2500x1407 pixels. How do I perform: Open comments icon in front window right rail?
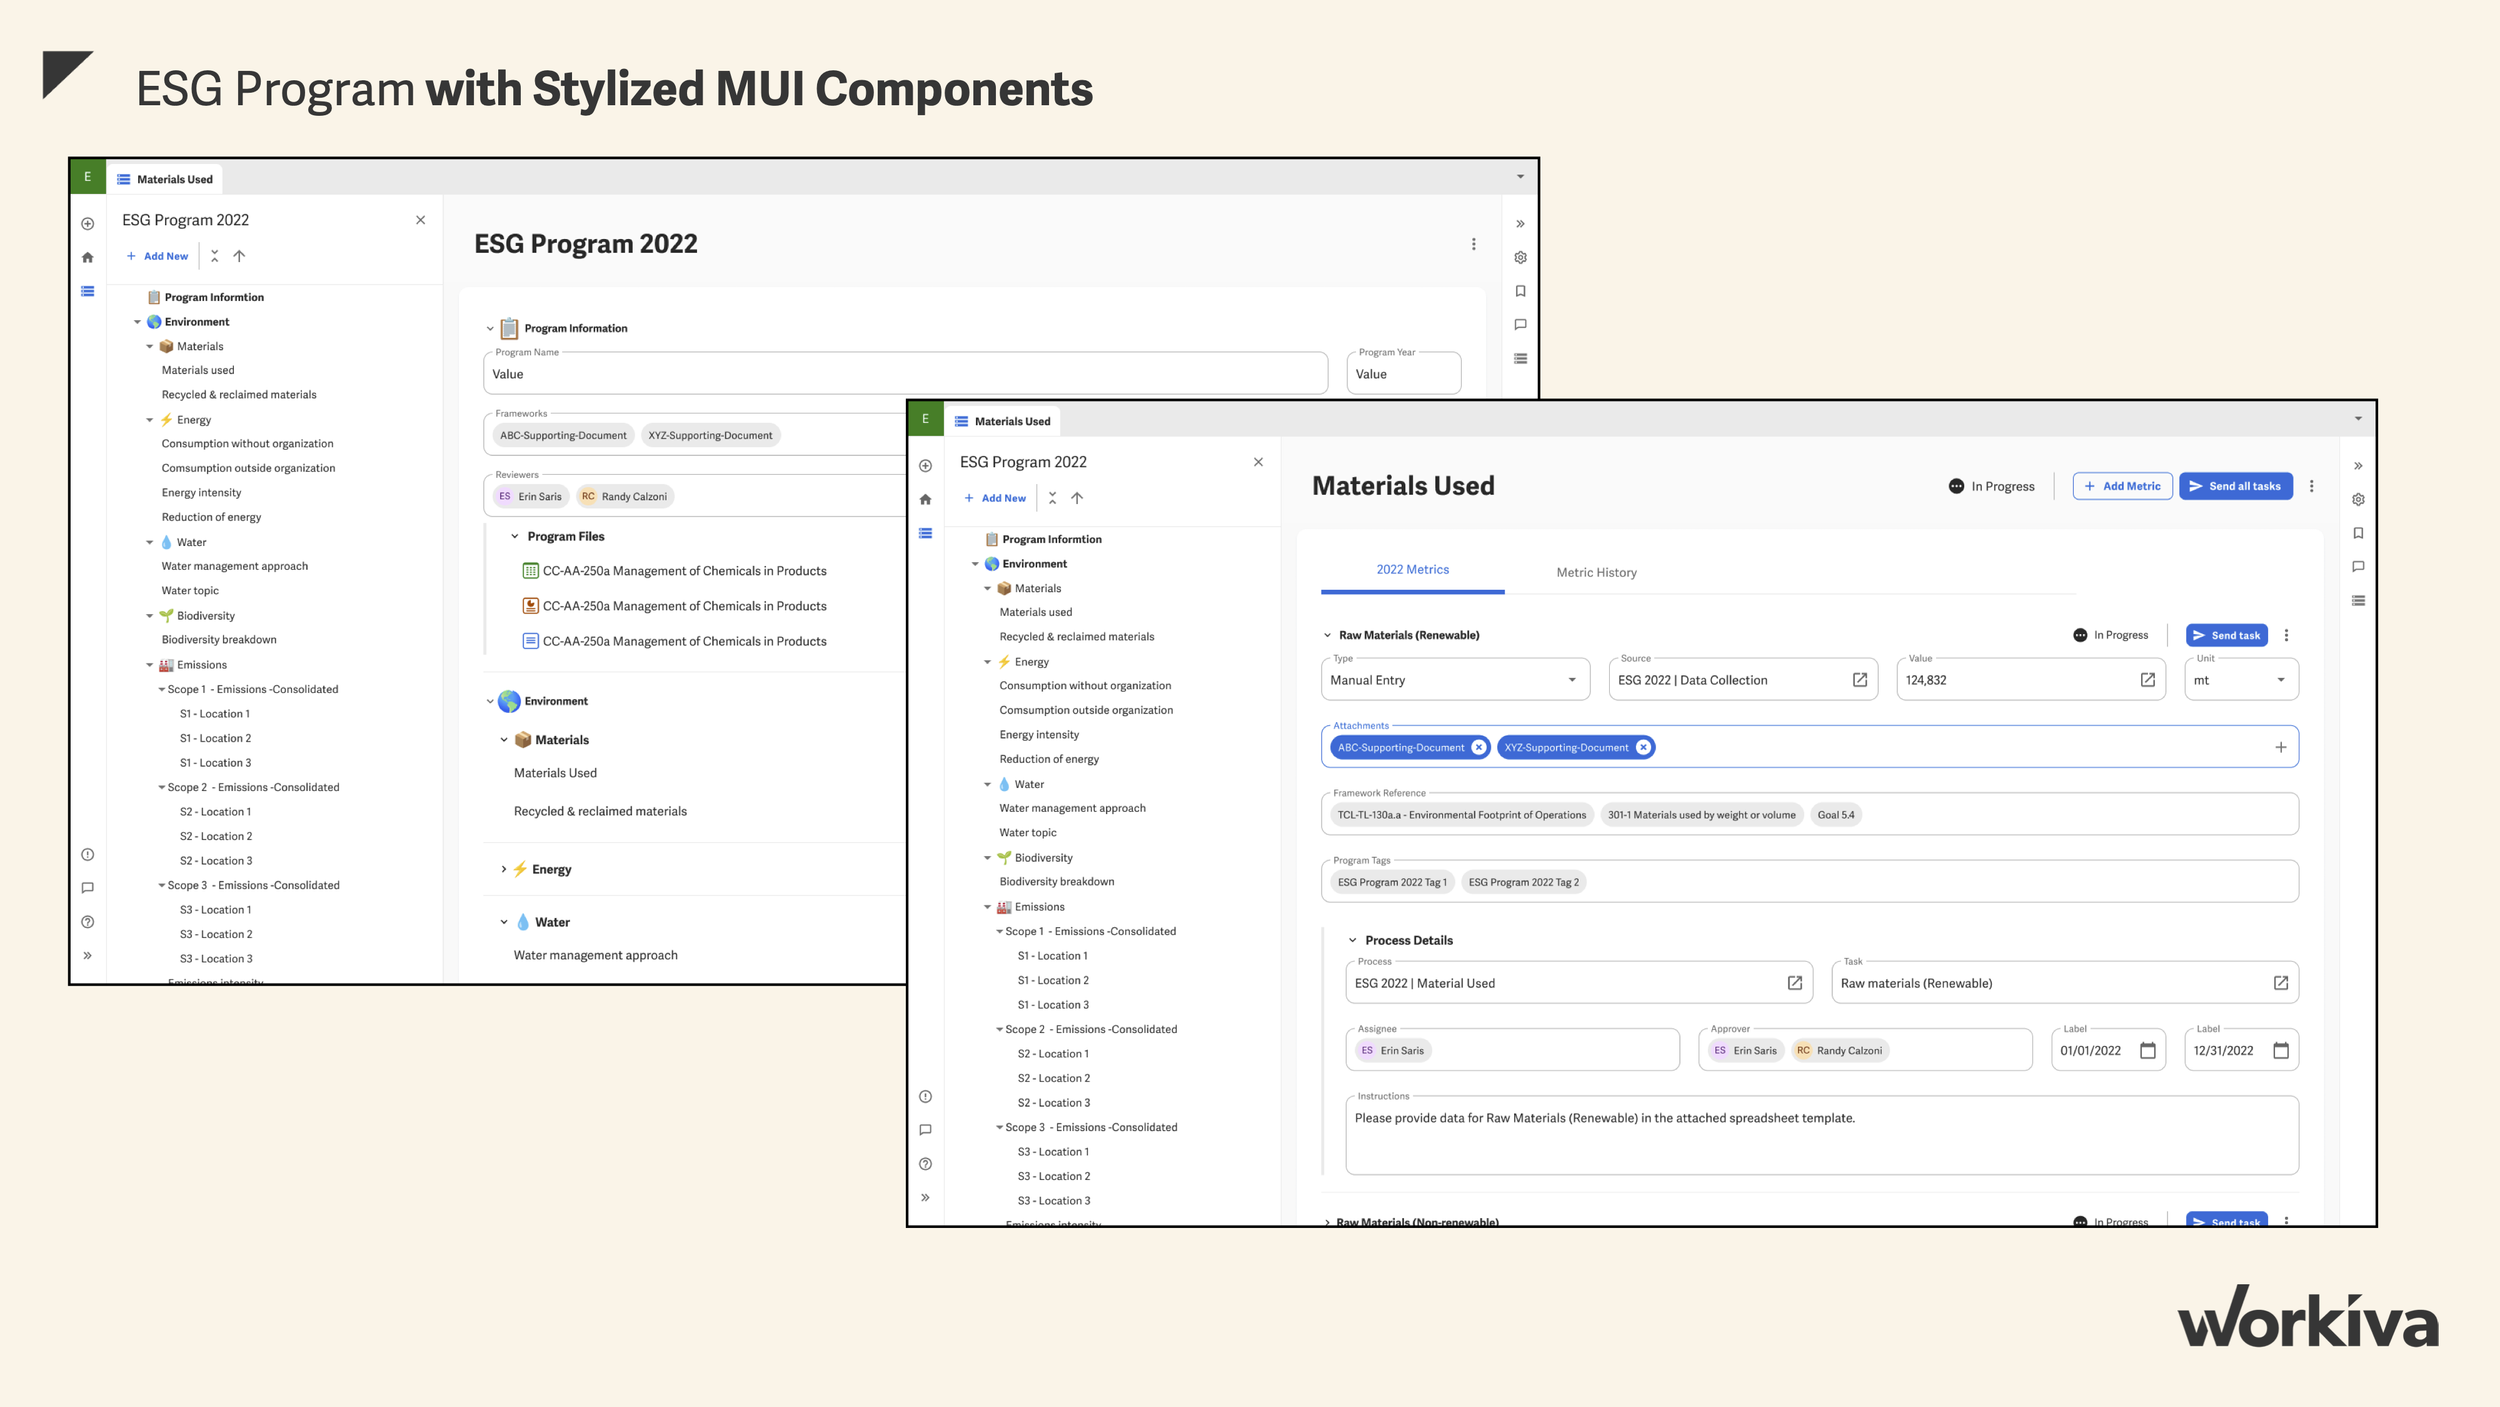[2358, 566]
